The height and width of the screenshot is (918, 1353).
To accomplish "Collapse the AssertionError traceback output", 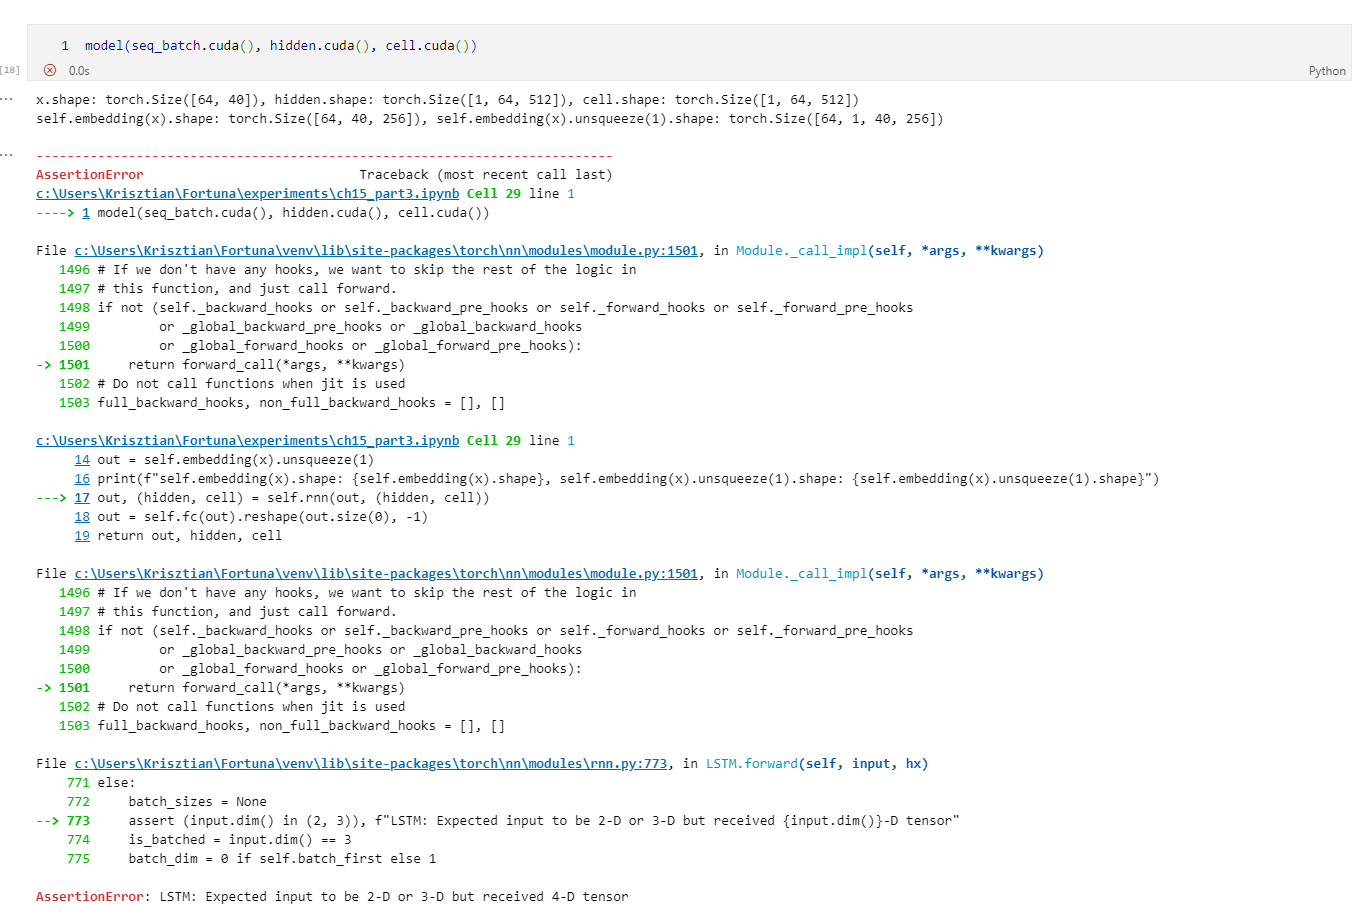I will 5,154.
